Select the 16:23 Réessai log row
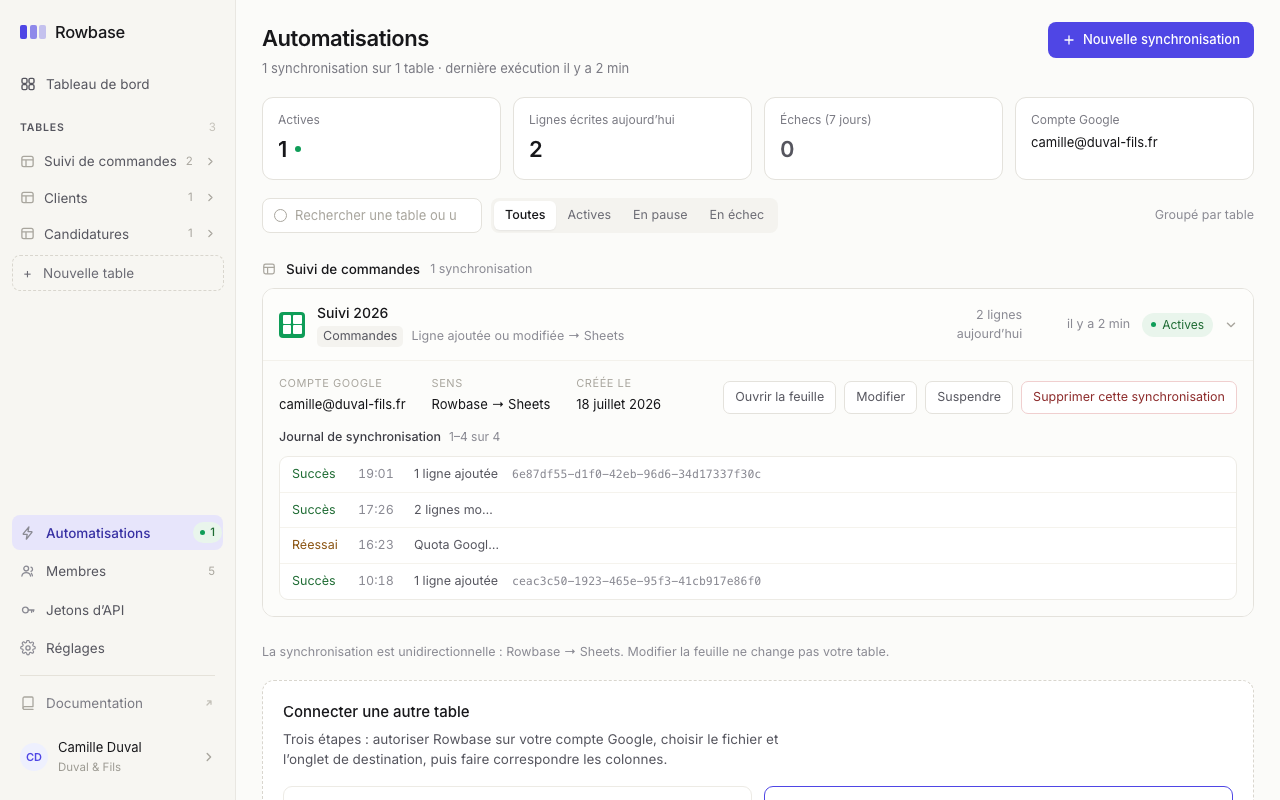Screen dimensions: 1280x800 click(758, 545)
